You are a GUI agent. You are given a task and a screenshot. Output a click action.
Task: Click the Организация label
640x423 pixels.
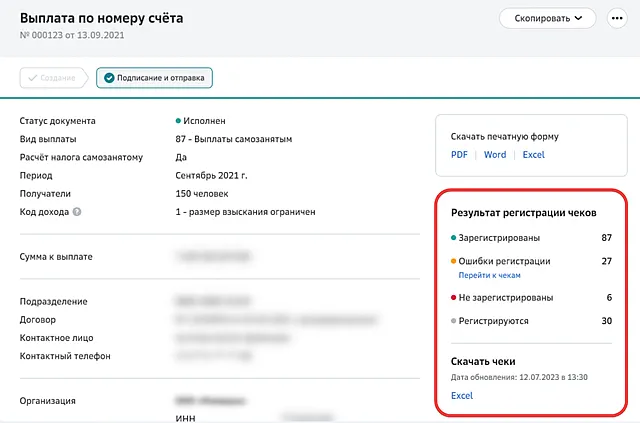coord(47,401)
